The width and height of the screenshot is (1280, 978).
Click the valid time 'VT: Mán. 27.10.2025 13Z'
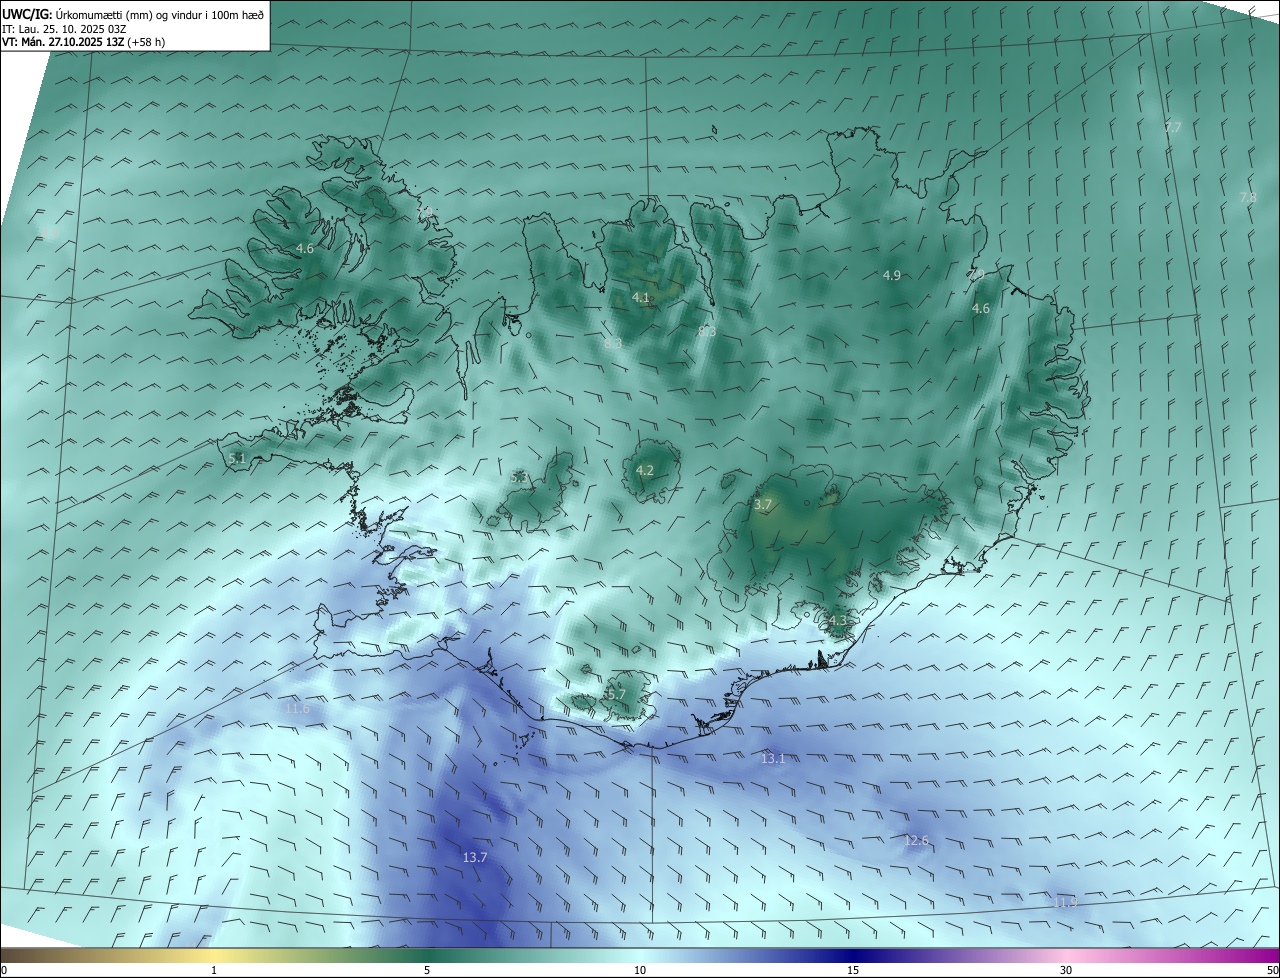point(64,42)
